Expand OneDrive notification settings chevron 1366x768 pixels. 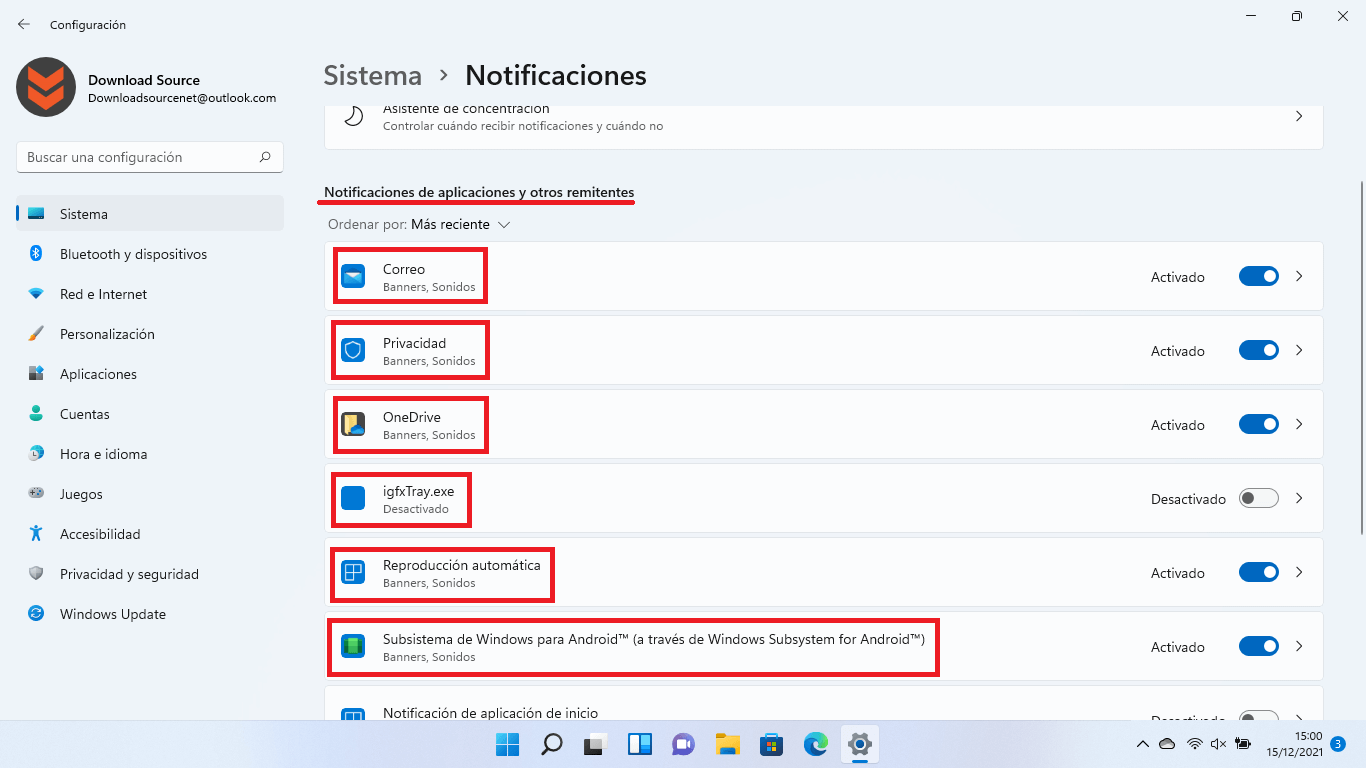click(x=1299, y=425)
